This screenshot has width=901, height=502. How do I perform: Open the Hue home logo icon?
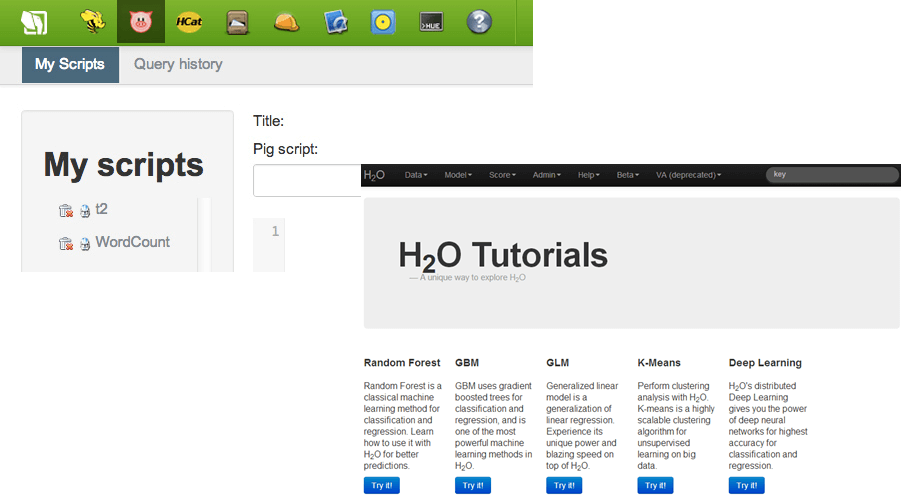coord(34,22)
